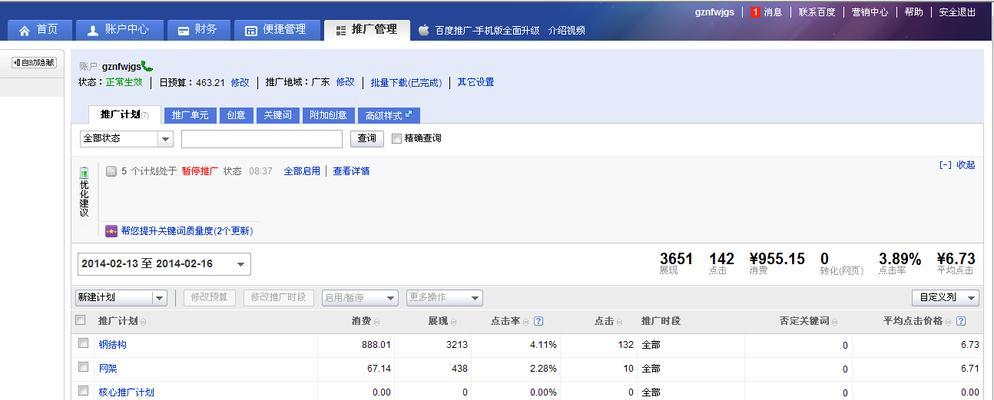The height and width of the screenshot is (400, 994).
Task: Check the select-all box in table header
Action: [x=81, y=320]
